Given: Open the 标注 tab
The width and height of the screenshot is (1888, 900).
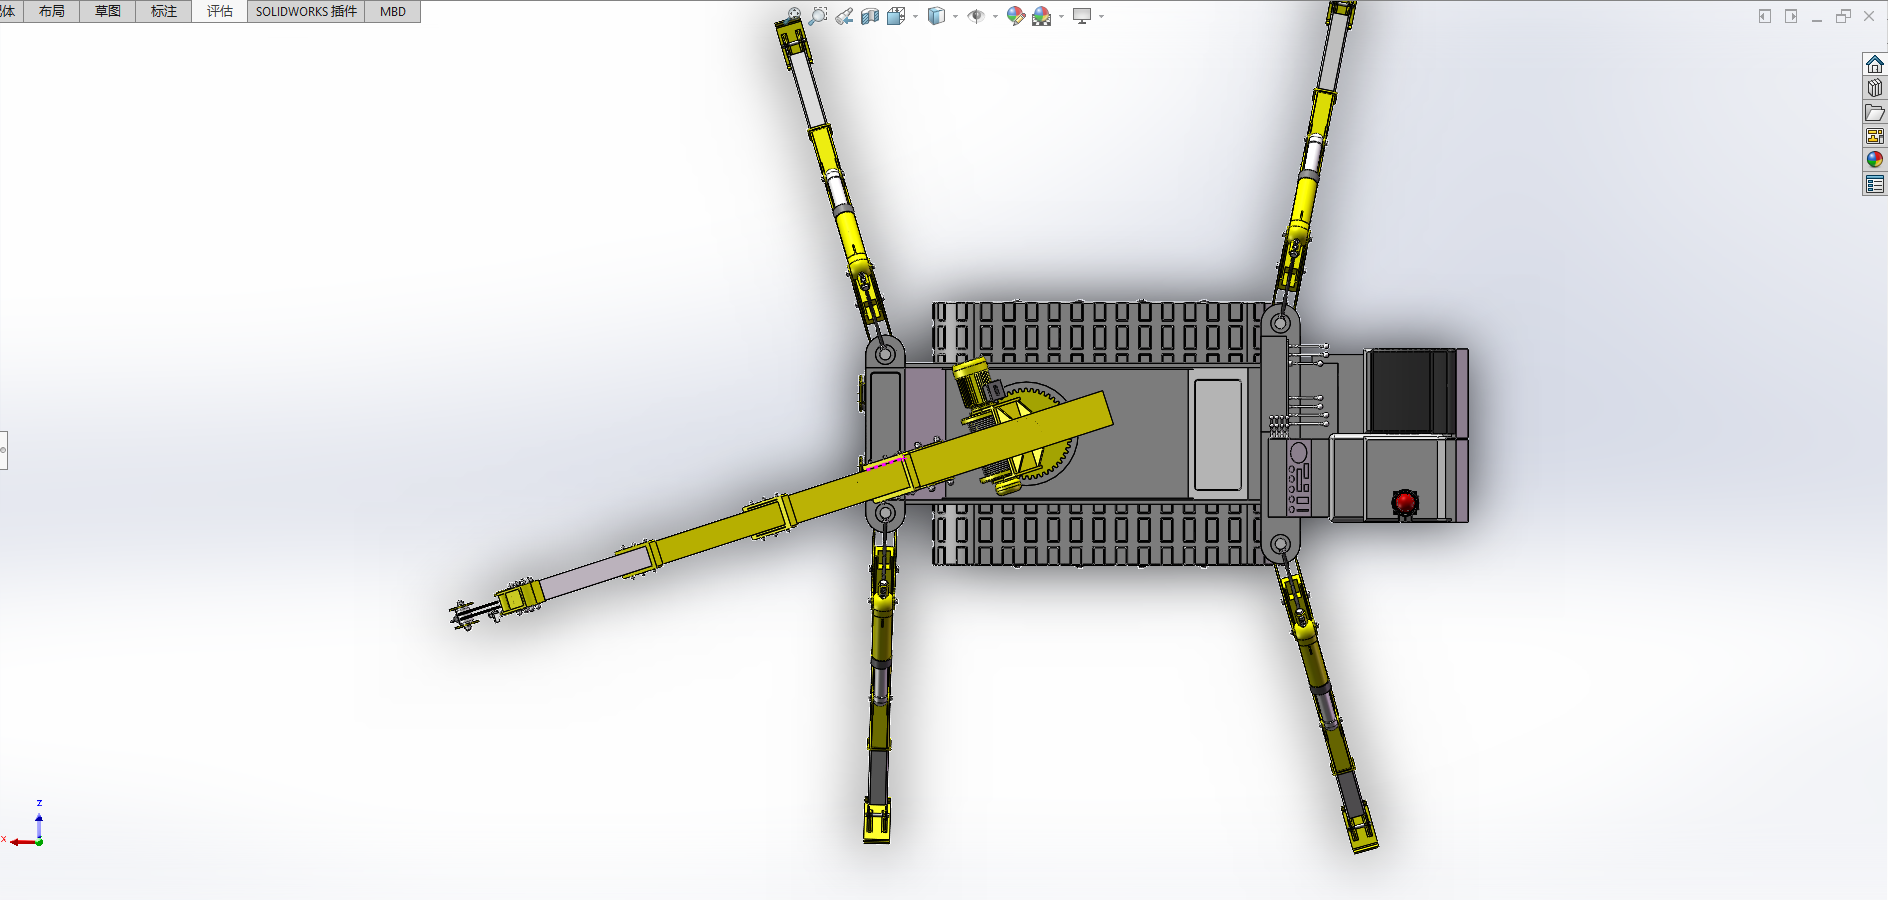Looking at the screenshot, I should pos(164,11).
